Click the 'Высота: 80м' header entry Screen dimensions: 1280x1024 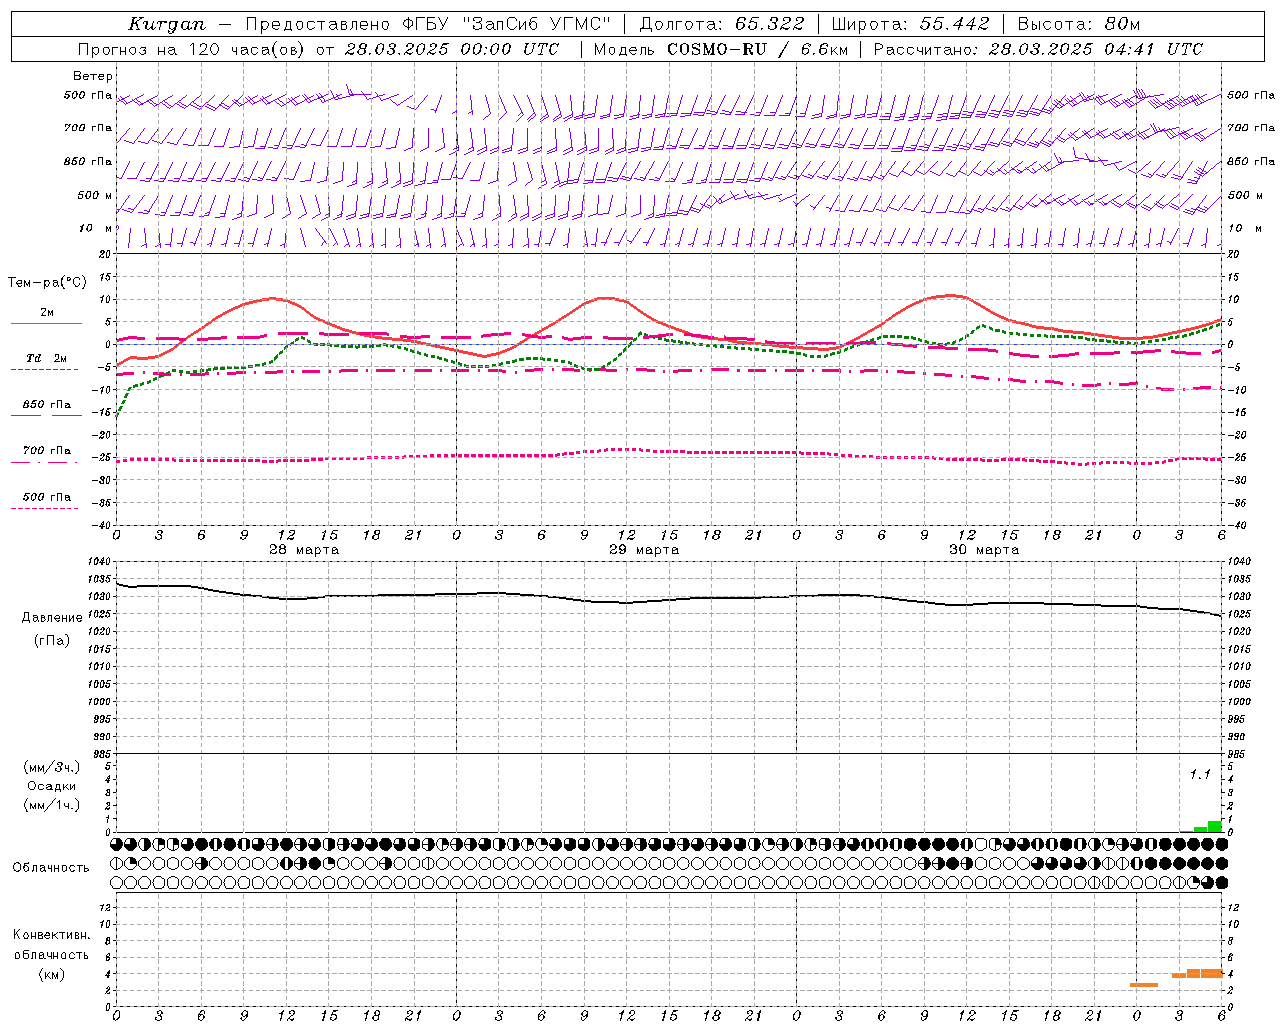tap(1078, 24)
